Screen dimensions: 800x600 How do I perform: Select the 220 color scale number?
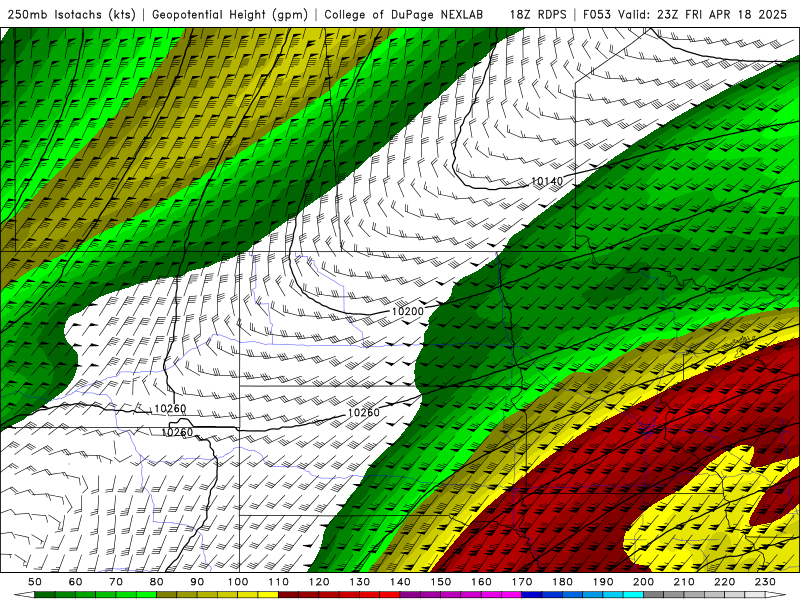[724, 582]
